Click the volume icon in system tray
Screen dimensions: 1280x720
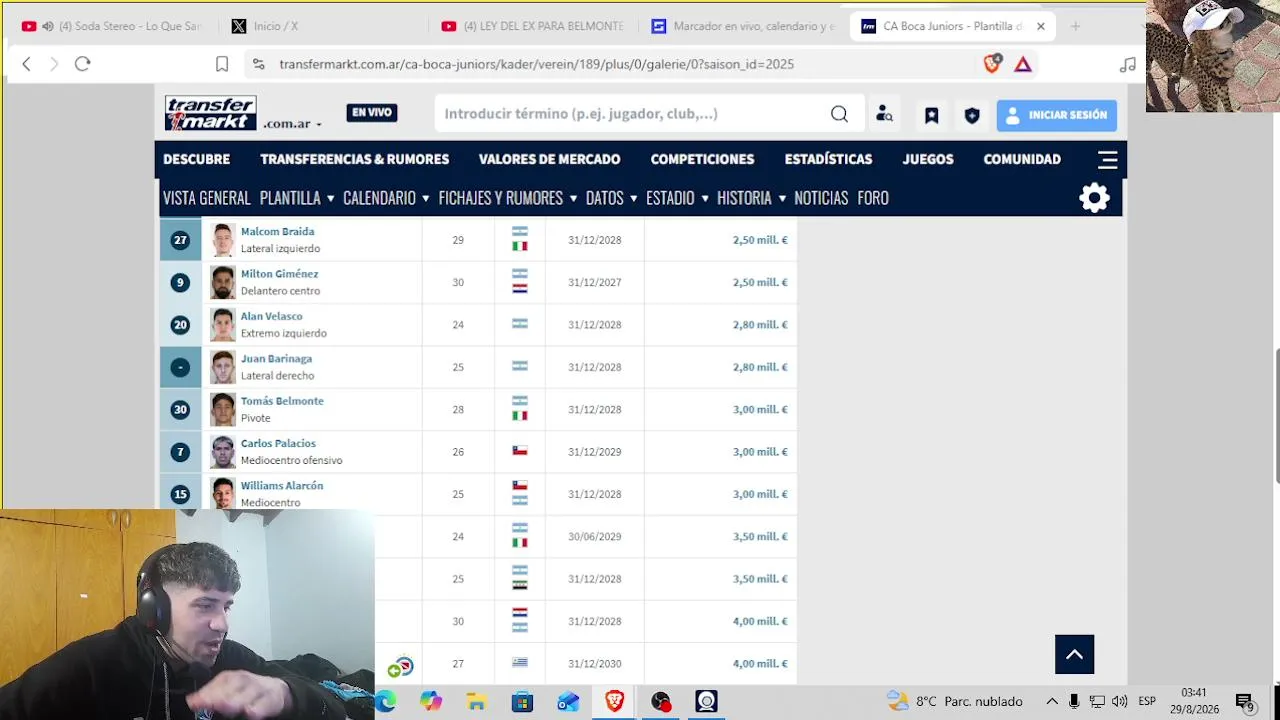click(x=1119, y=701)
